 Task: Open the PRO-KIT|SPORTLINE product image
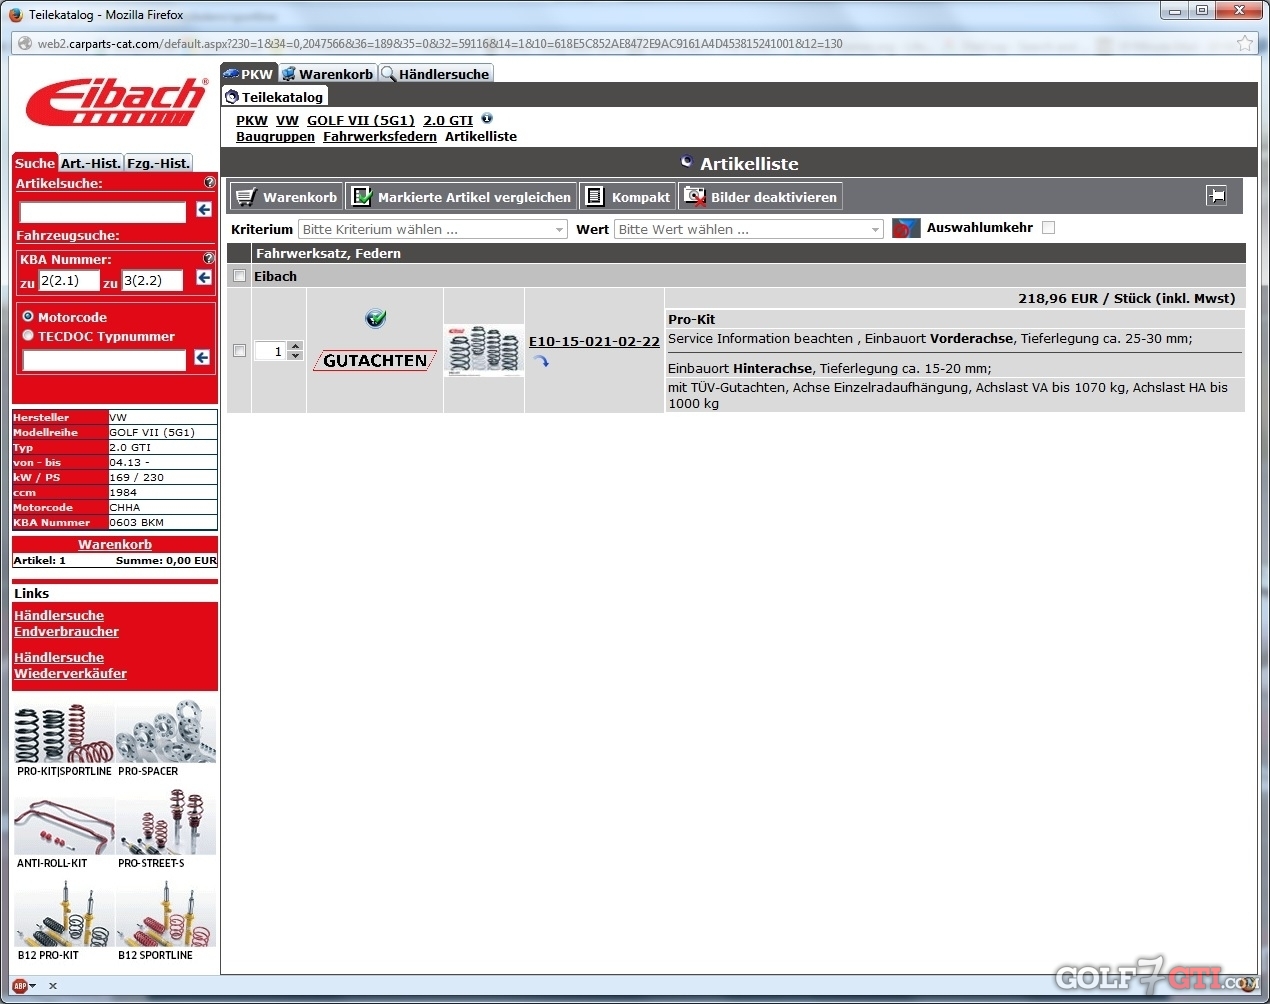64,734
